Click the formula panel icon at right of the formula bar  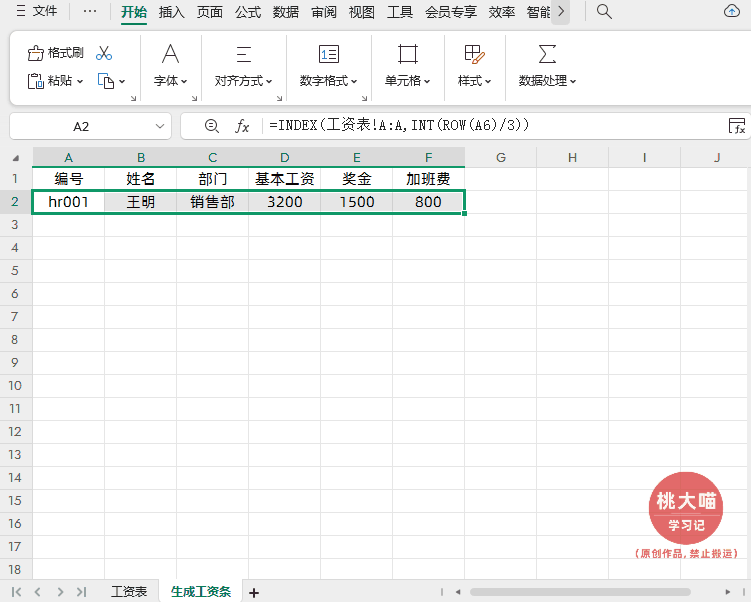click(737, 126)
